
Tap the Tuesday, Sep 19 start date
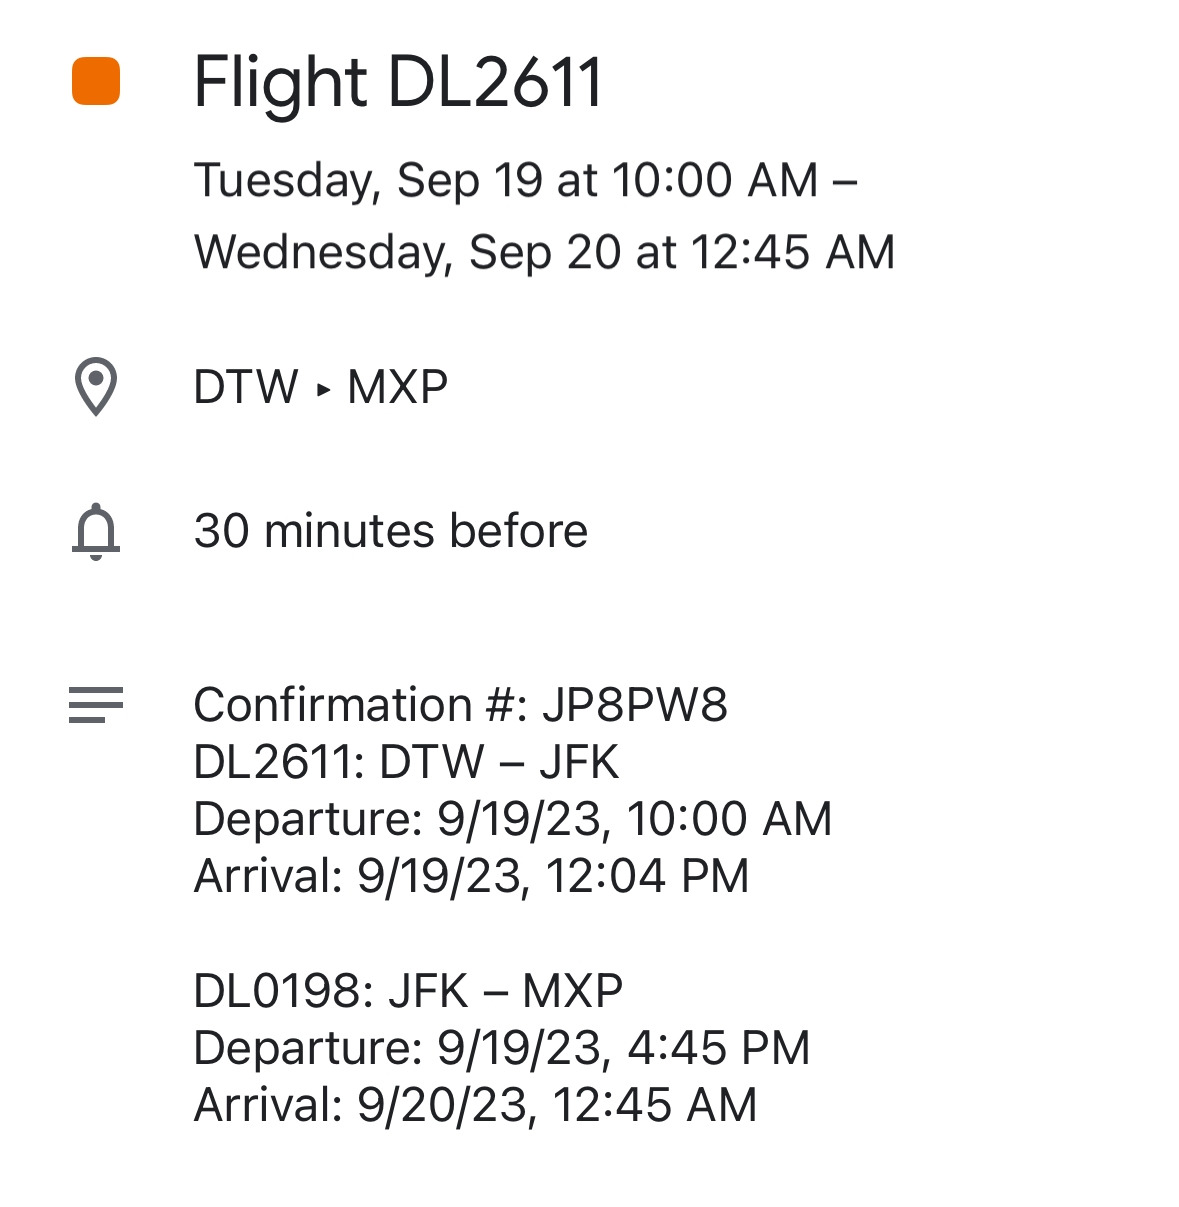367,181
